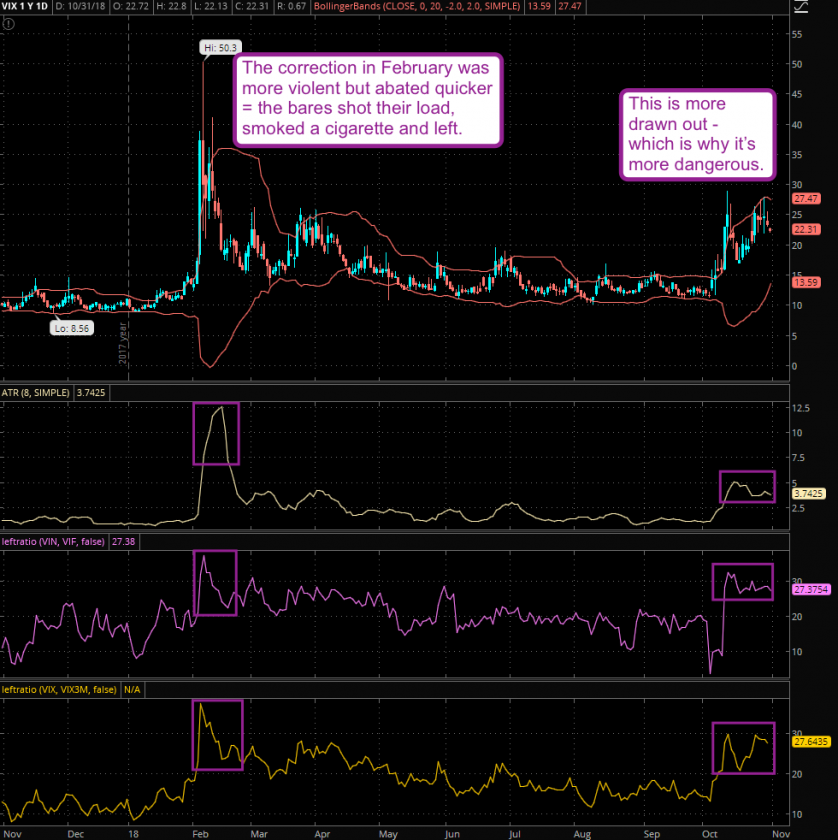Open the BollingerBands study label
The image size is (838, 840).
coord(417,6)
